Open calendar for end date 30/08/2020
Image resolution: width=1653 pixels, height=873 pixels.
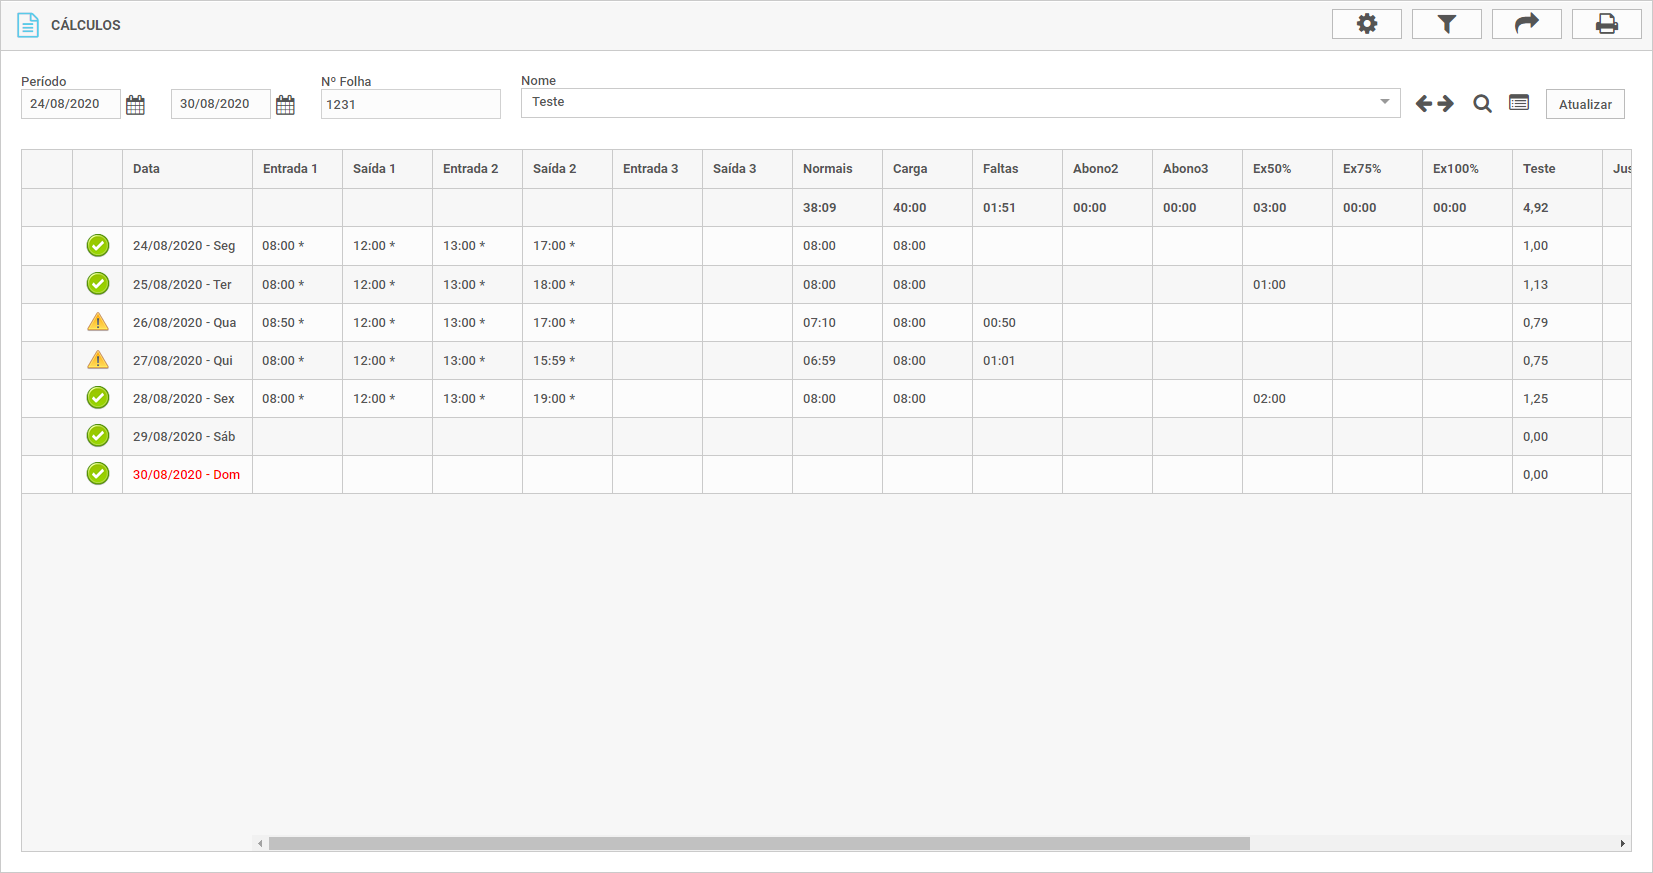click(x=285, y=105)
